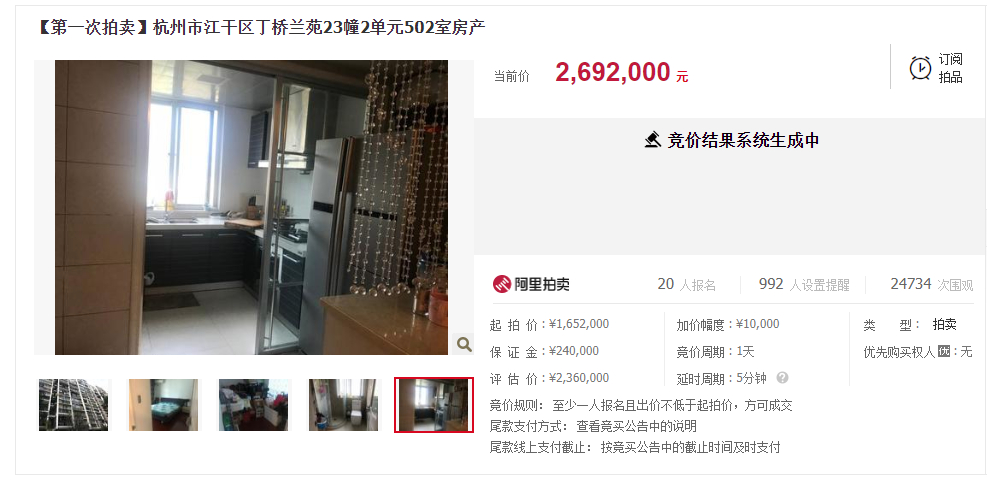
Task: Open the auction title link
Action: 260,28
